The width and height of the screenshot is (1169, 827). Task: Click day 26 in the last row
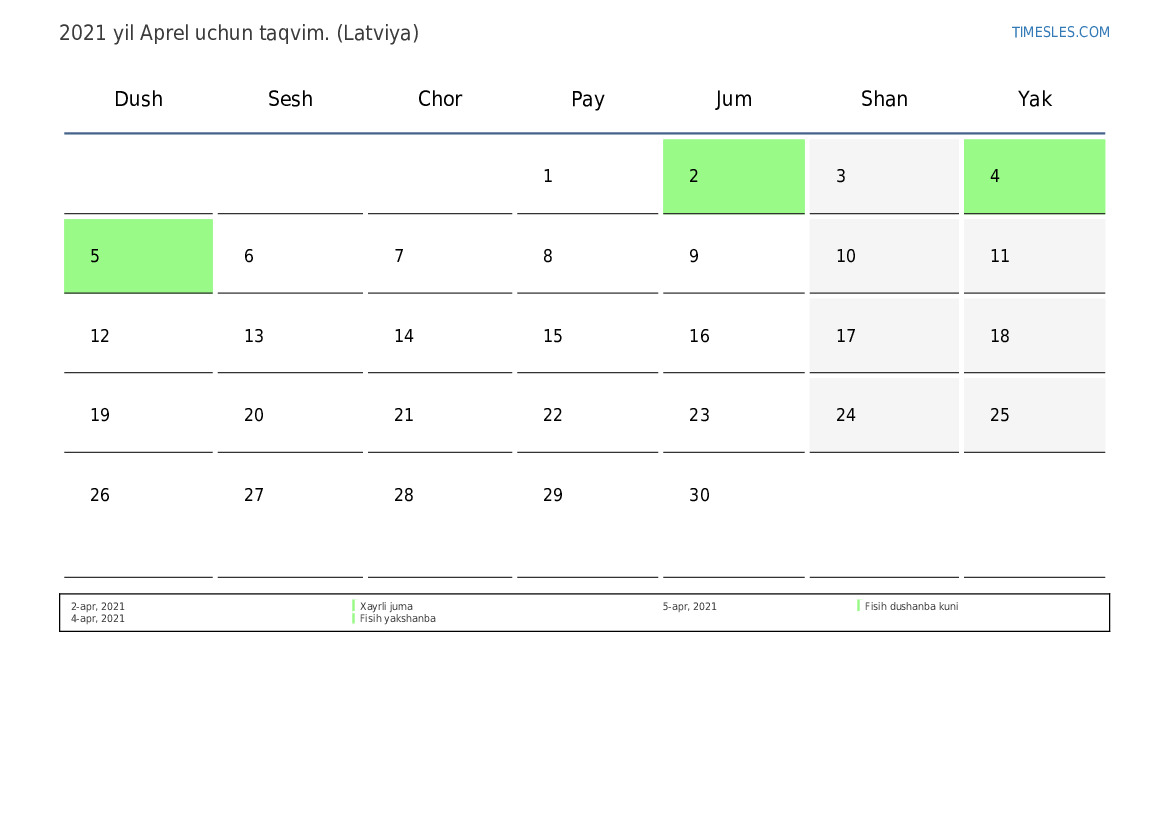pos(138,496)
